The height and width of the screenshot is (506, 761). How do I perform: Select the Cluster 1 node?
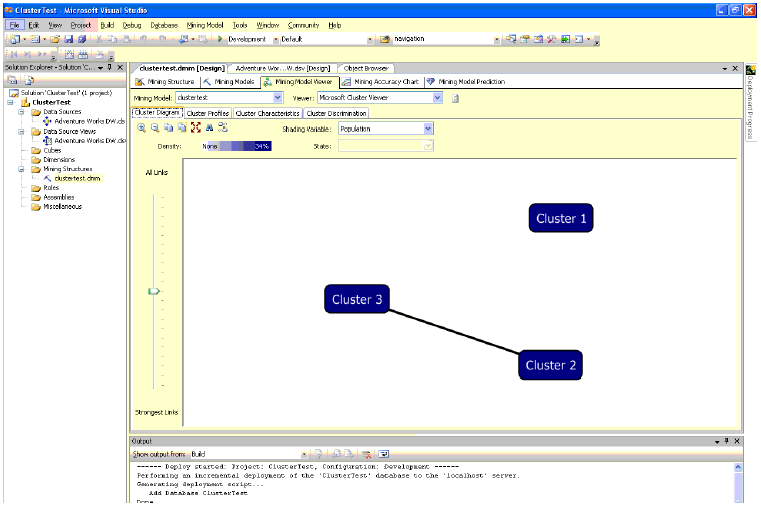[561, 218]
